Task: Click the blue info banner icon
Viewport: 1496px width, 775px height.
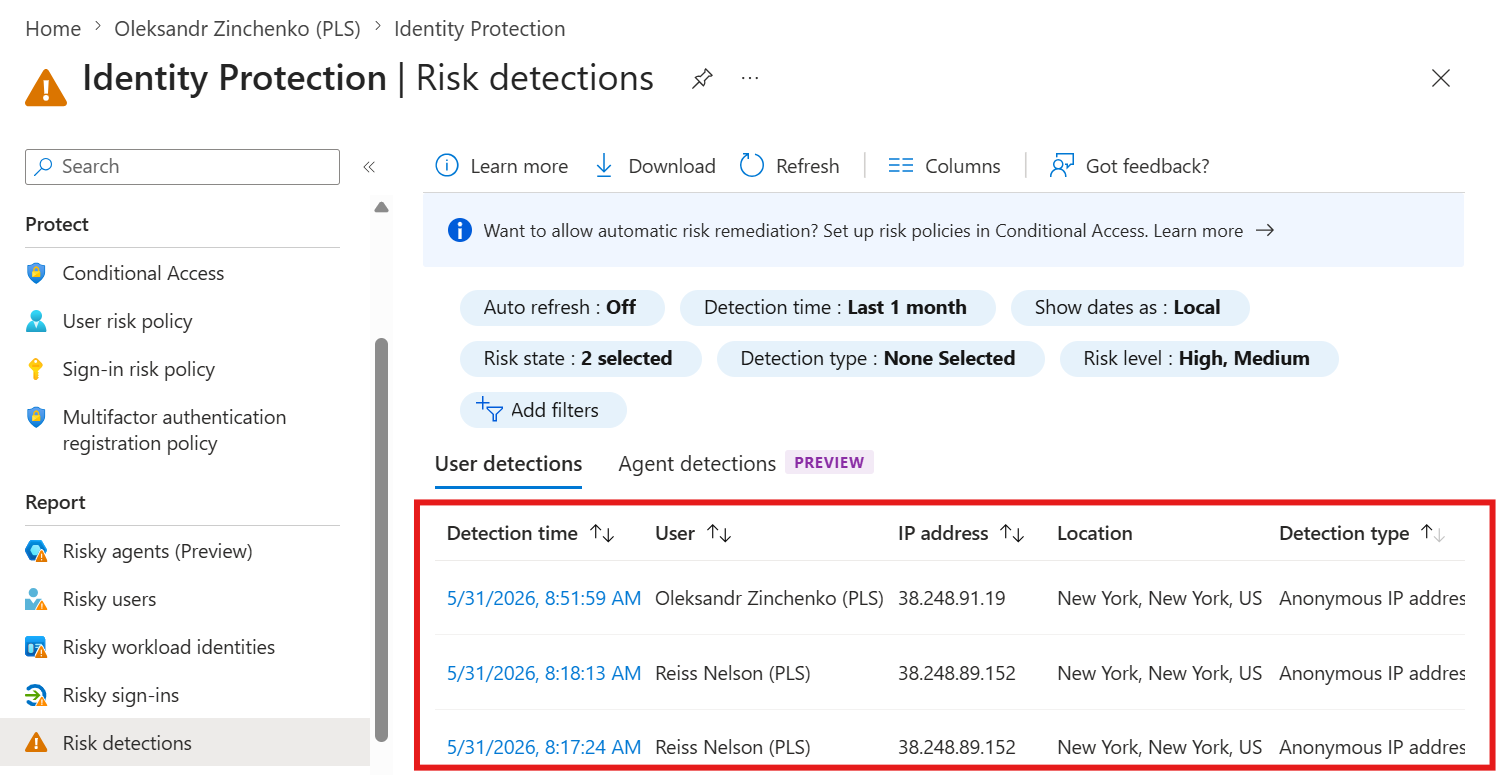Action: point(460,231)
